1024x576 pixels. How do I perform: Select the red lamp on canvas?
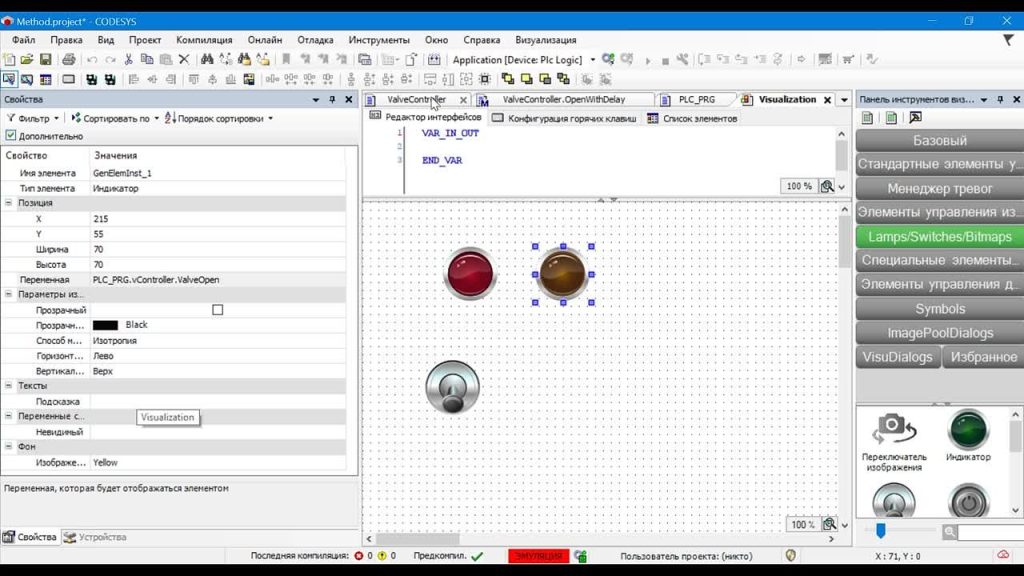click(470, 274)
